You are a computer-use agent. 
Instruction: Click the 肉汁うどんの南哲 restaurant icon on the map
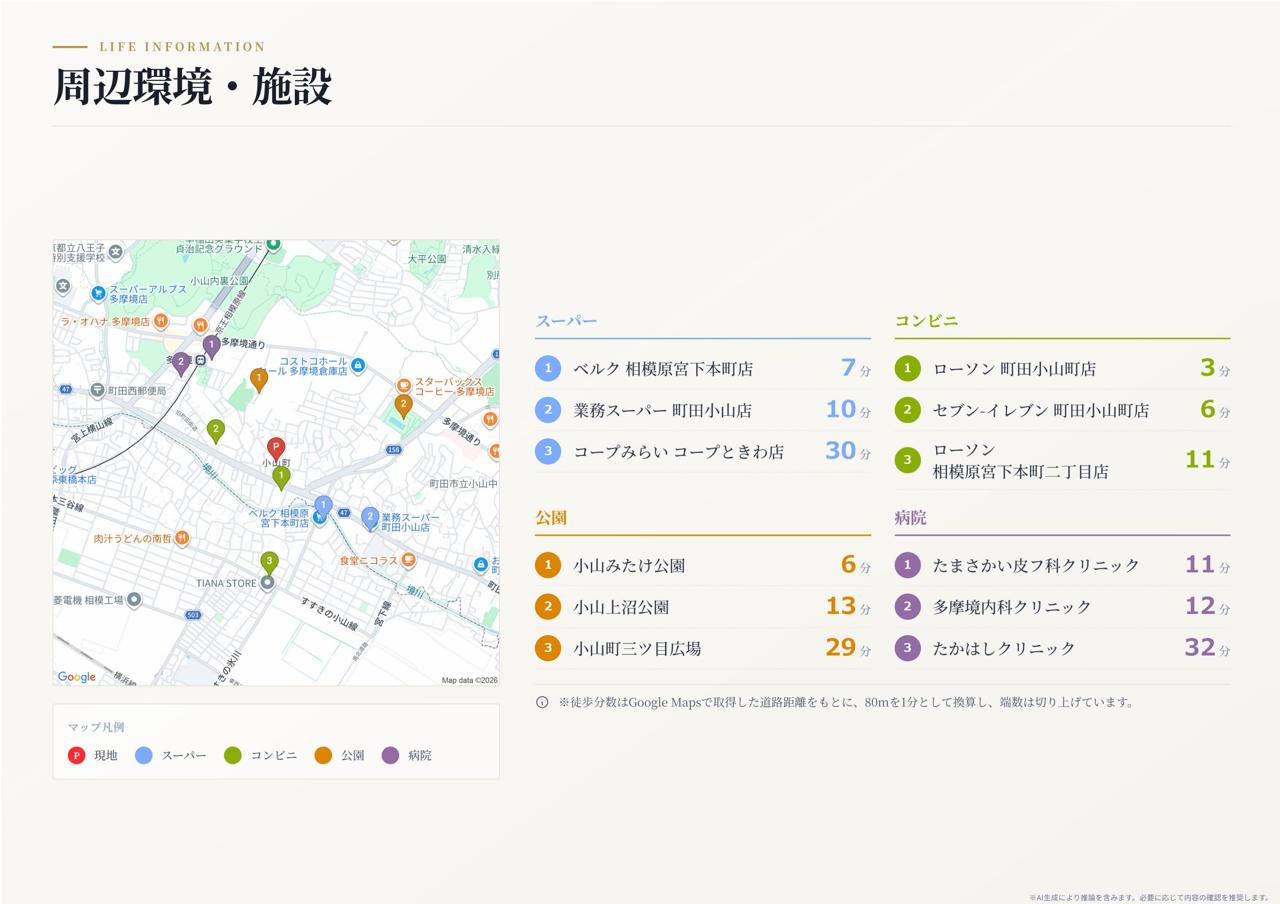(181, 538)
